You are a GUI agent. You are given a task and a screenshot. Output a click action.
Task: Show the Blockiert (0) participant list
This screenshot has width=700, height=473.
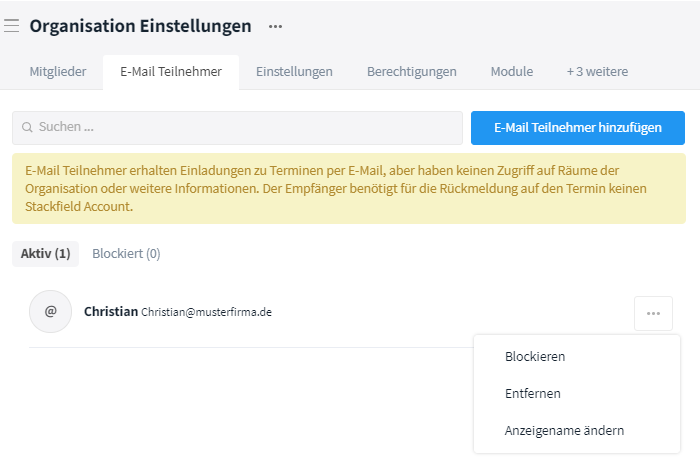pos(126,254)
